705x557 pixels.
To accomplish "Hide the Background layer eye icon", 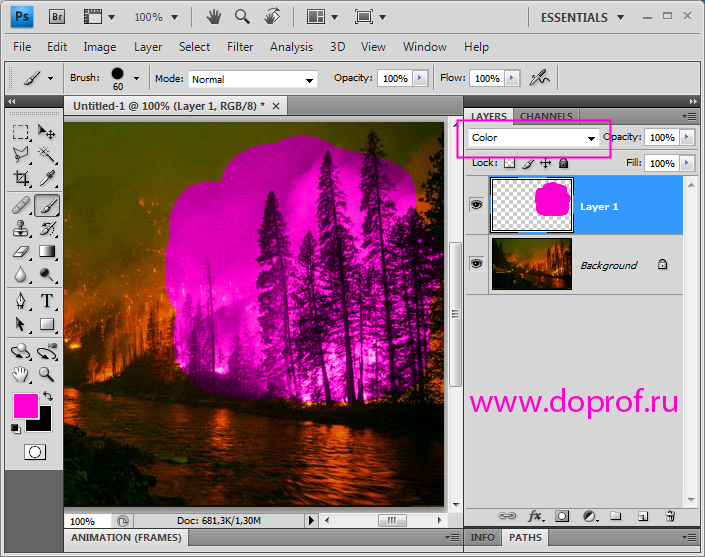I will pos(476,263).
